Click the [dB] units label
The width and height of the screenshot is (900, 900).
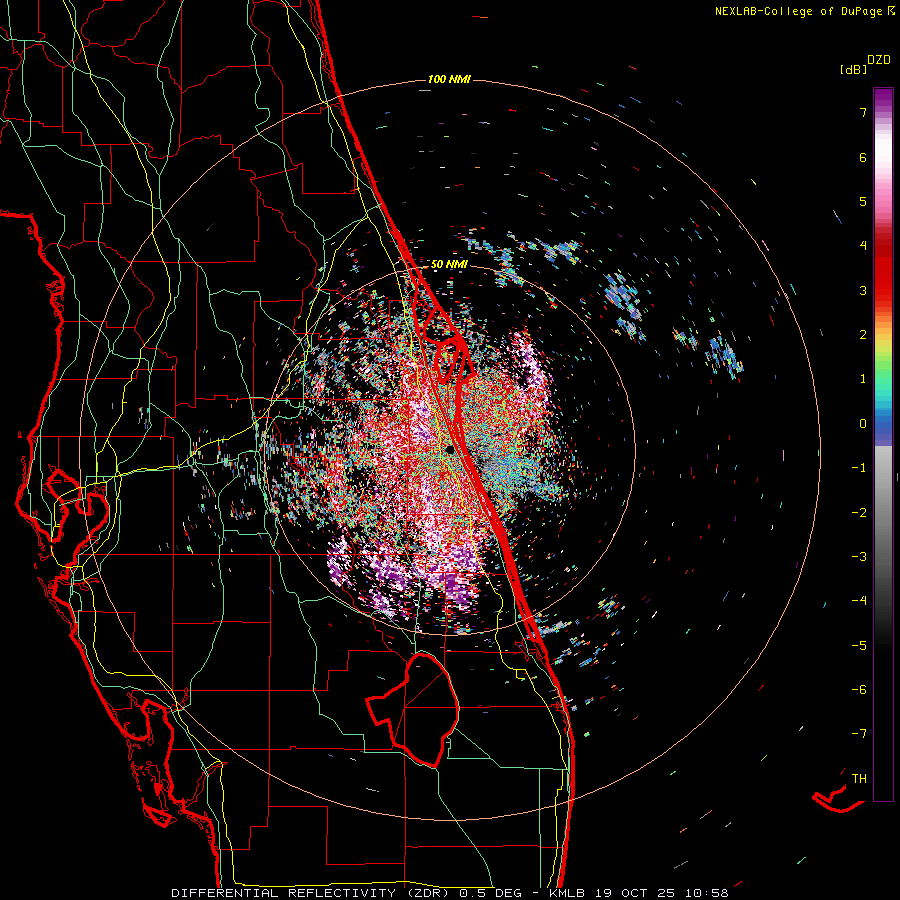tap(853, 69)
